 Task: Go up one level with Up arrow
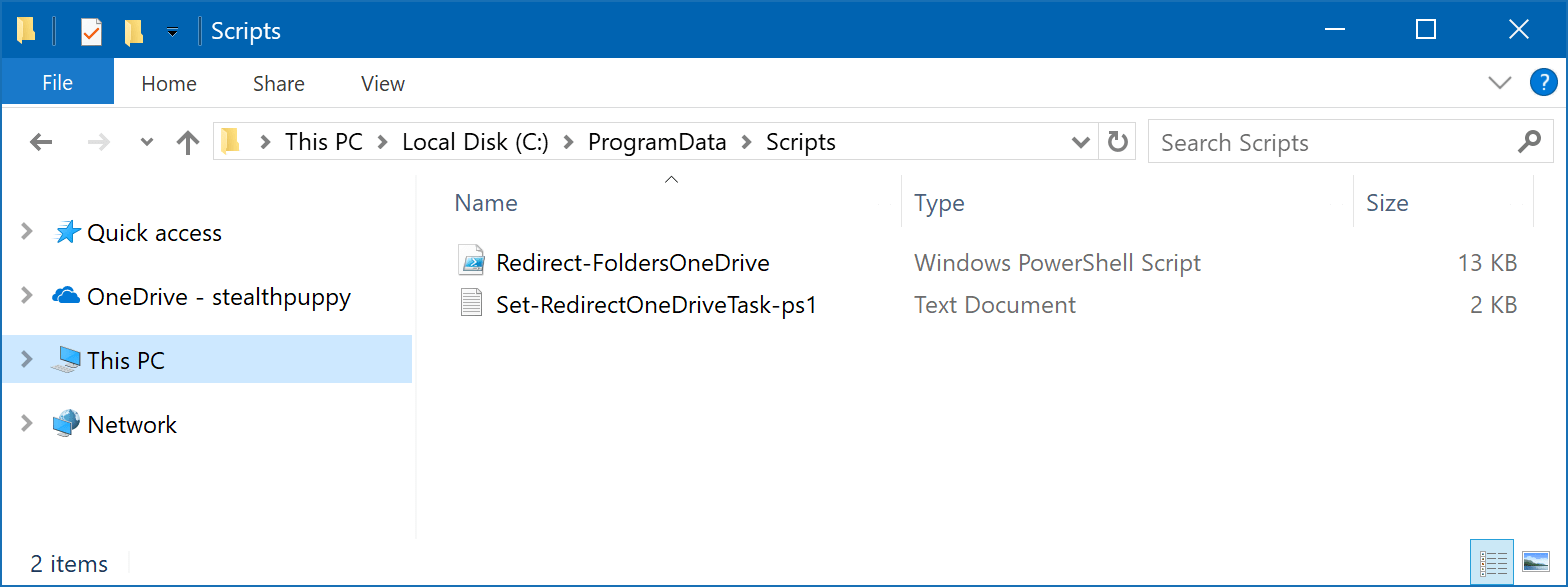[188, 142]
